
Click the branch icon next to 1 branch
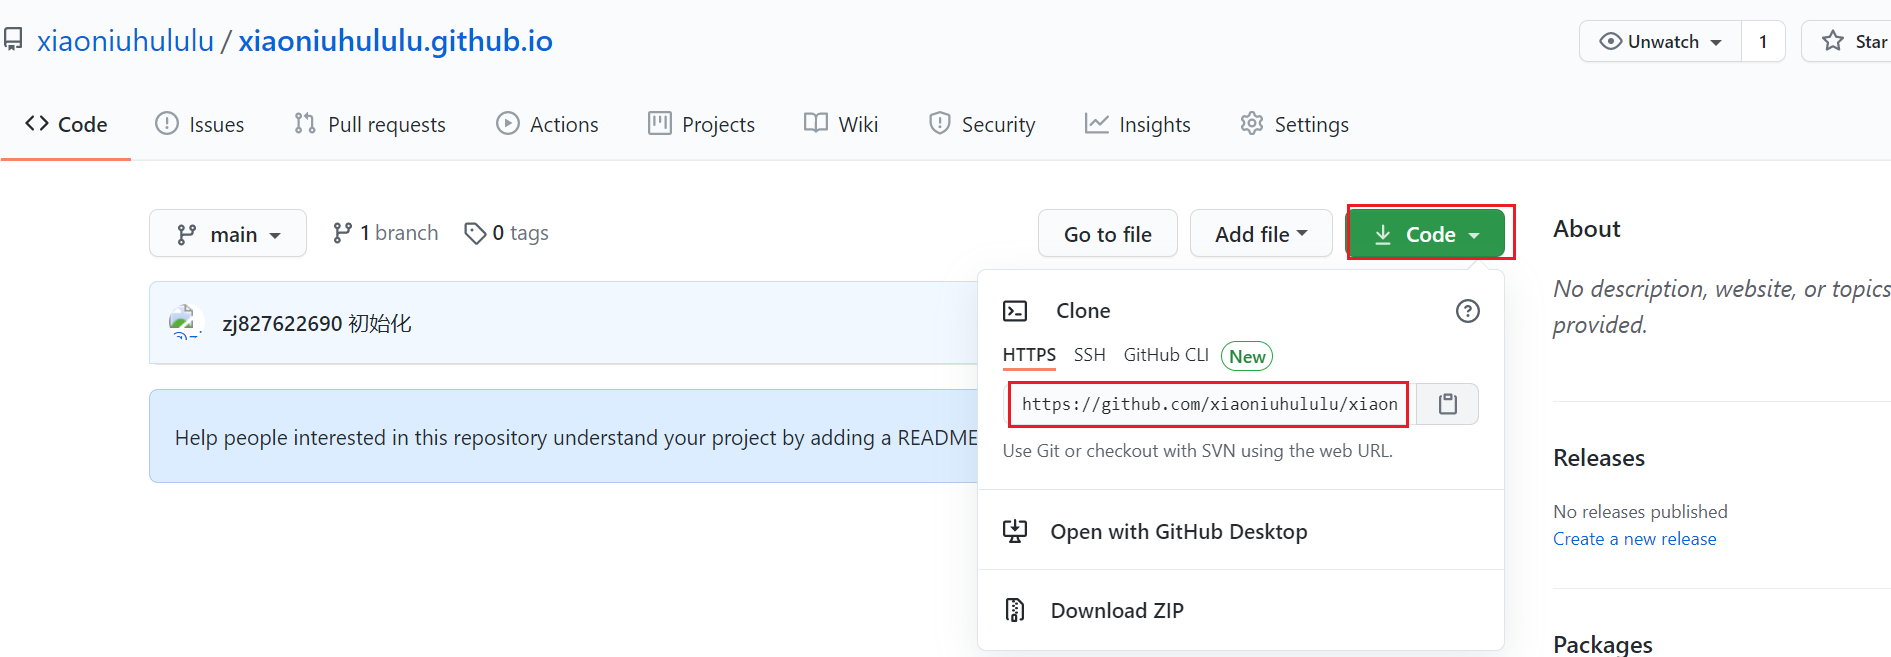coord(342,233)
